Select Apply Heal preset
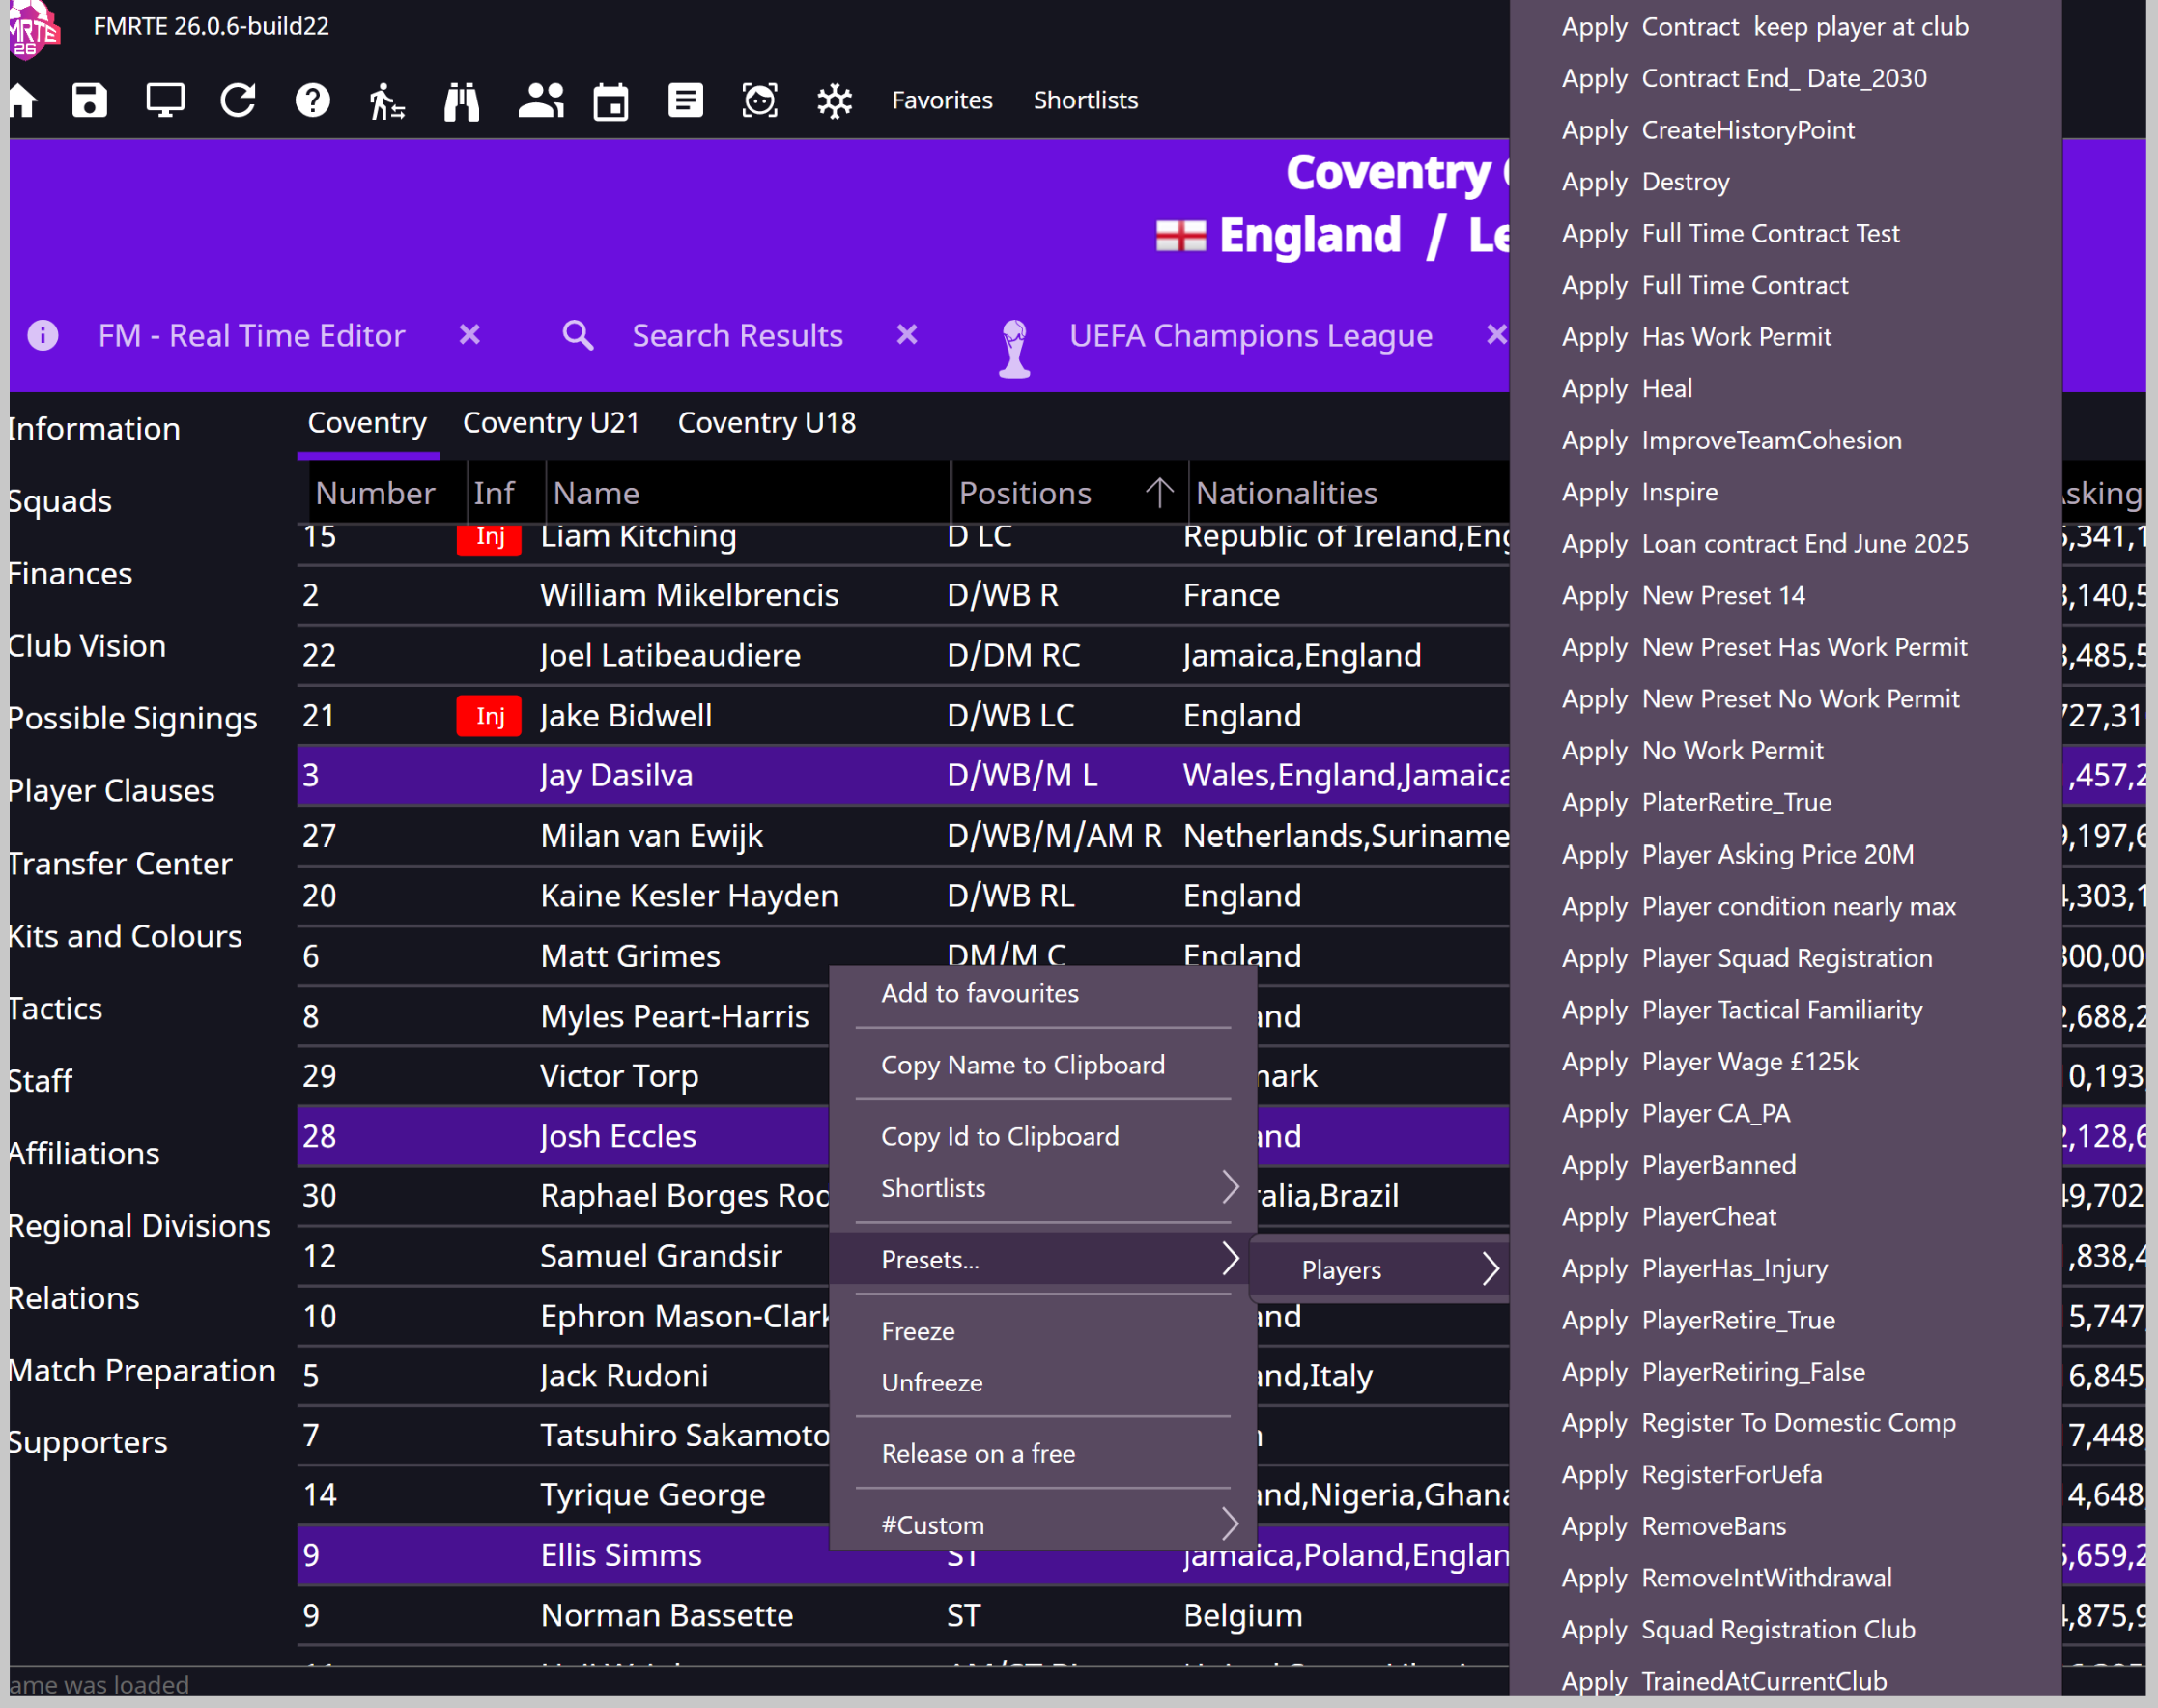2158x1708 pixels. pyautogui.click(x=1627, y=389)
